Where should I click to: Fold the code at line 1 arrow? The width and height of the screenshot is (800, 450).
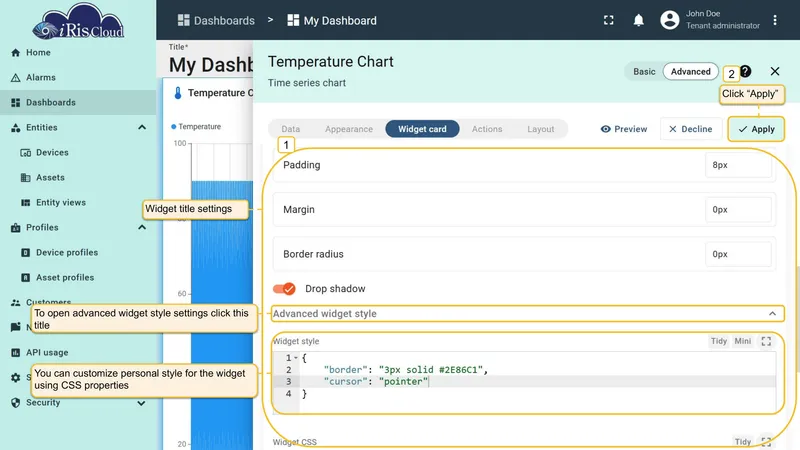pos(296,358)
